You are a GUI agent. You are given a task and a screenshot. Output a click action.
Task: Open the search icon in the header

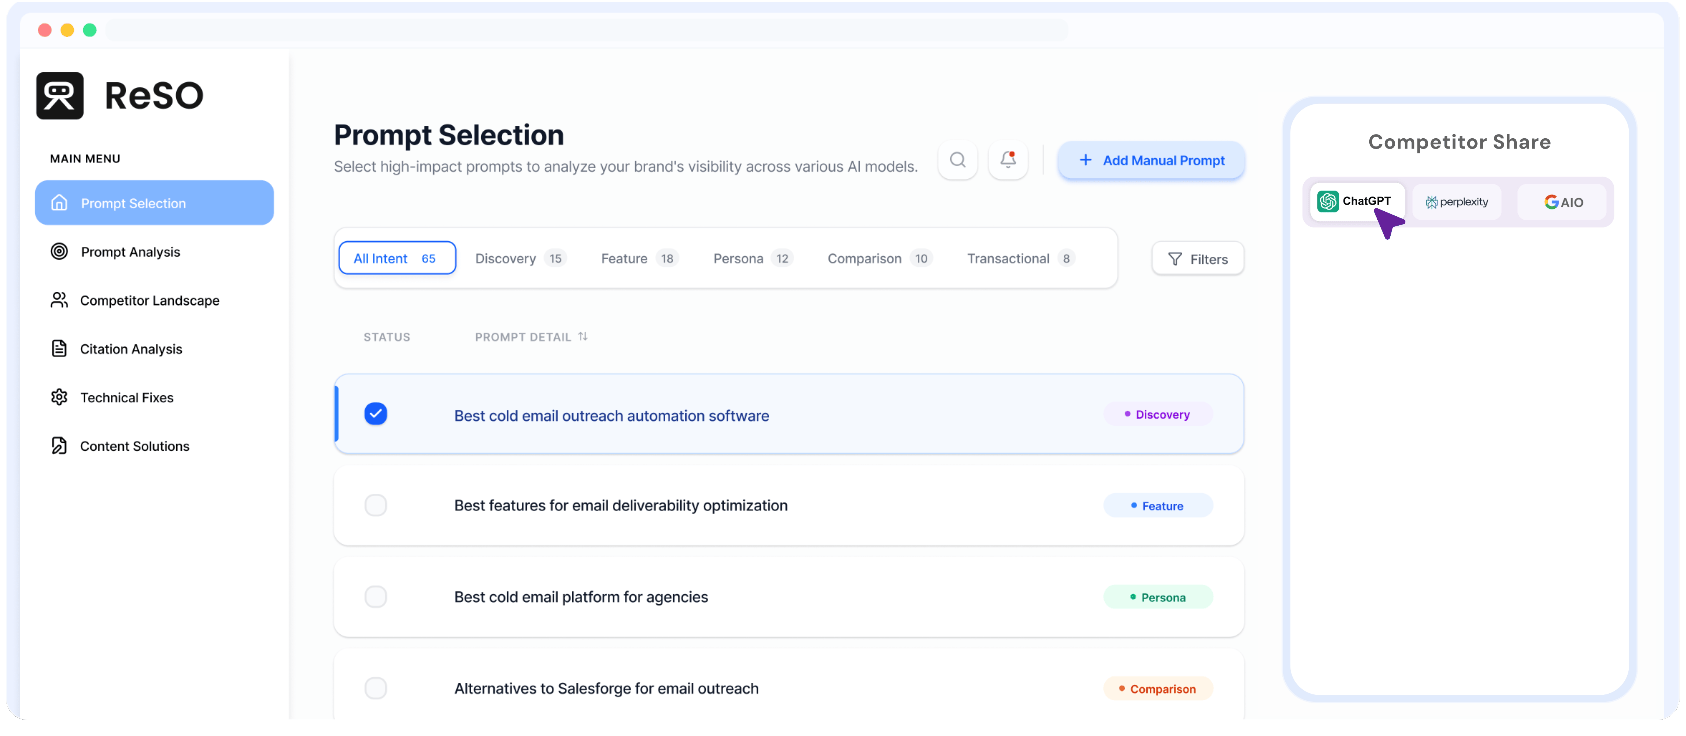pyautogui.click(x=957, y=160)
